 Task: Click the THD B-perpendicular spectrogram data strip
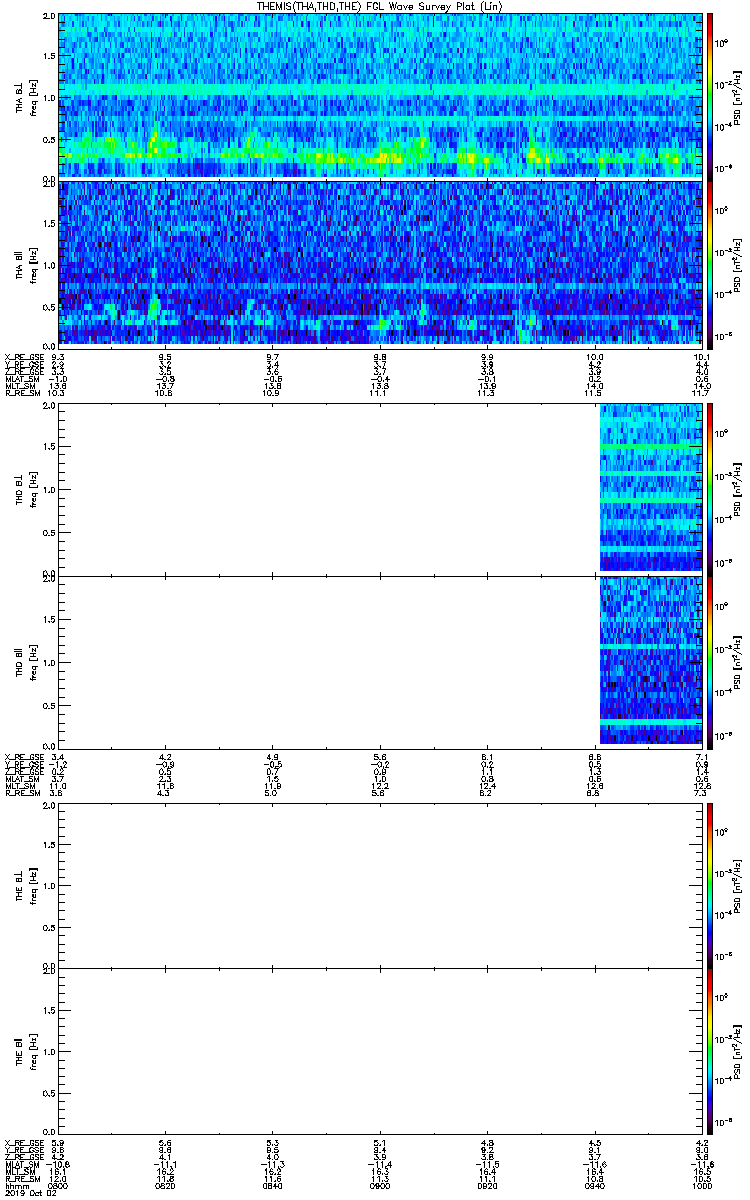650,488
